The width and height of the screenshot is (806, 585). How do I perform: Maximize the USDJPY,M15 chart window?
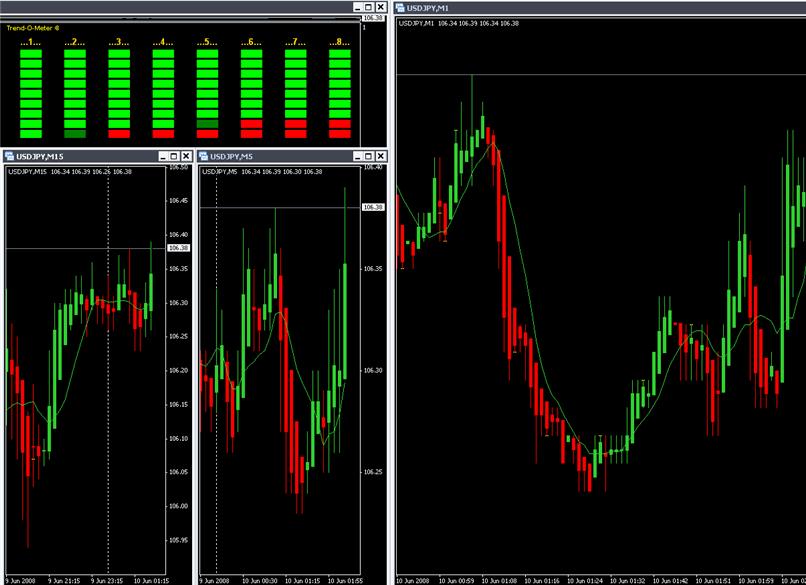click(x=173, y=156)
